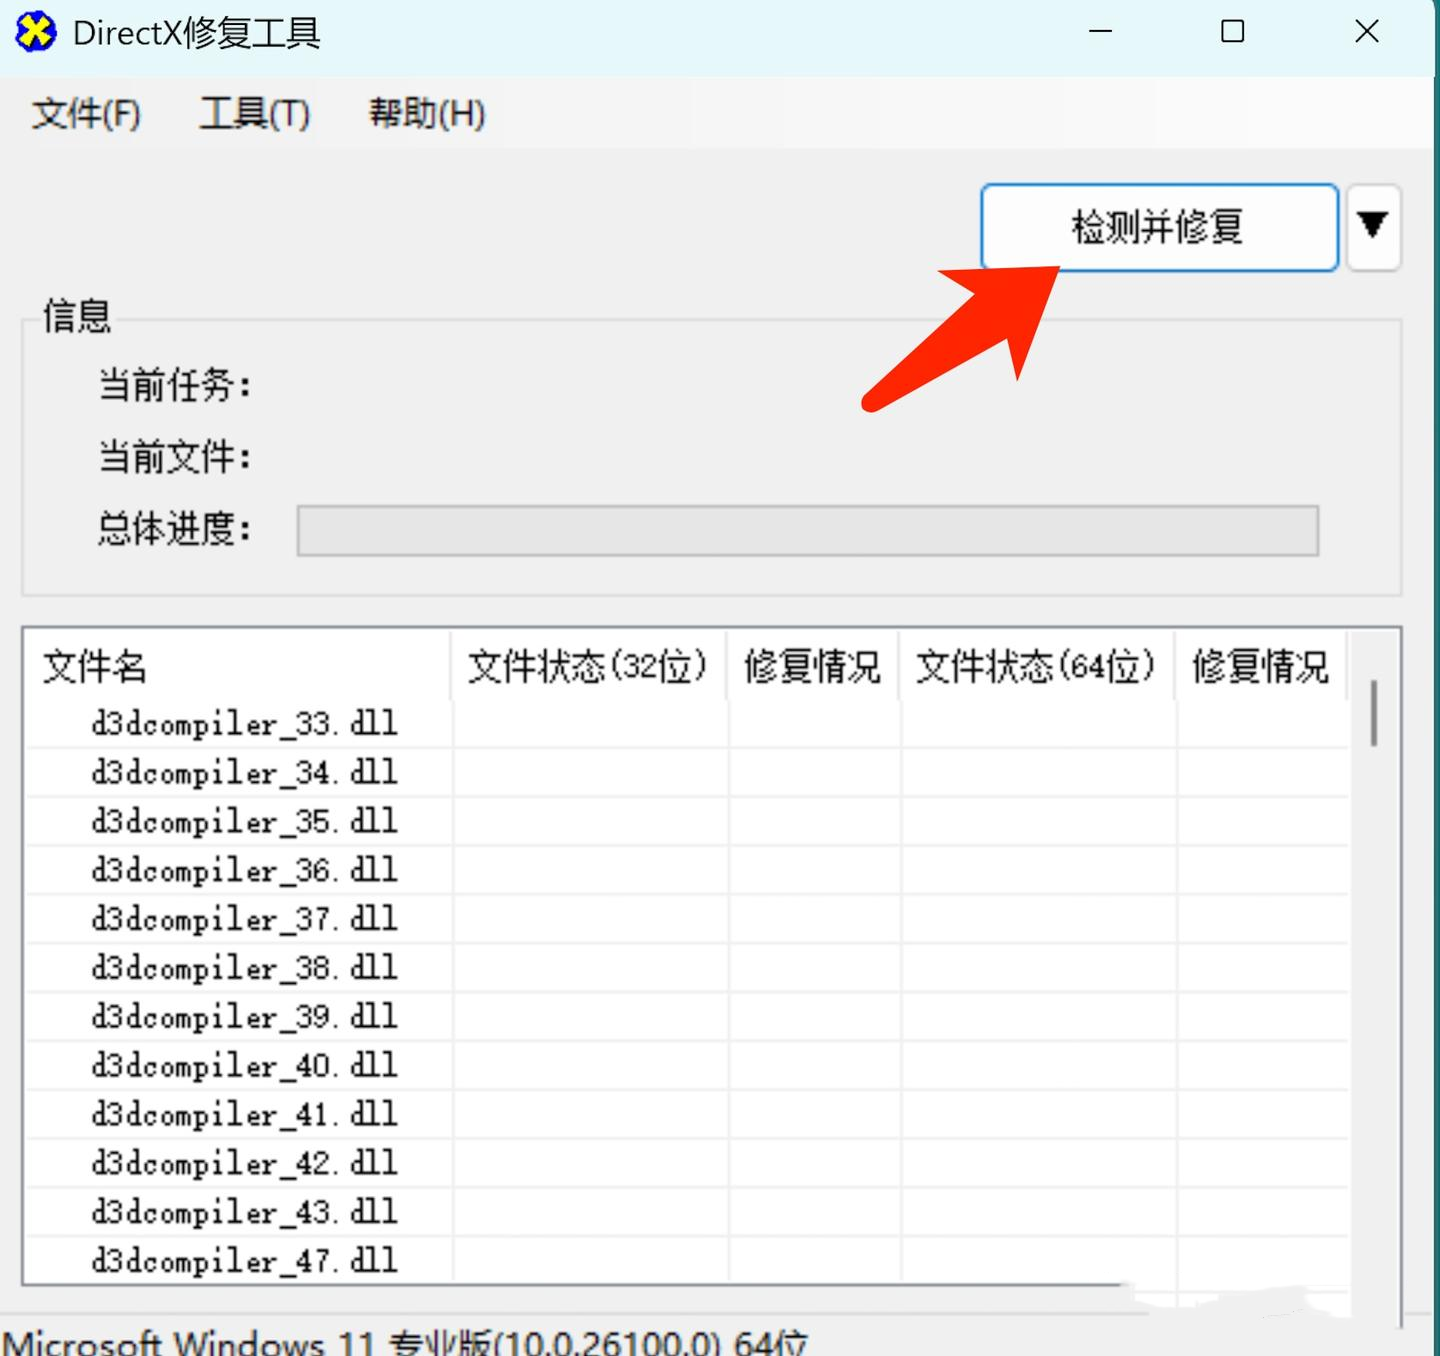Select the d3dcompiler_40.dll row
1440x1356 pixels.
pos(687,1066)
